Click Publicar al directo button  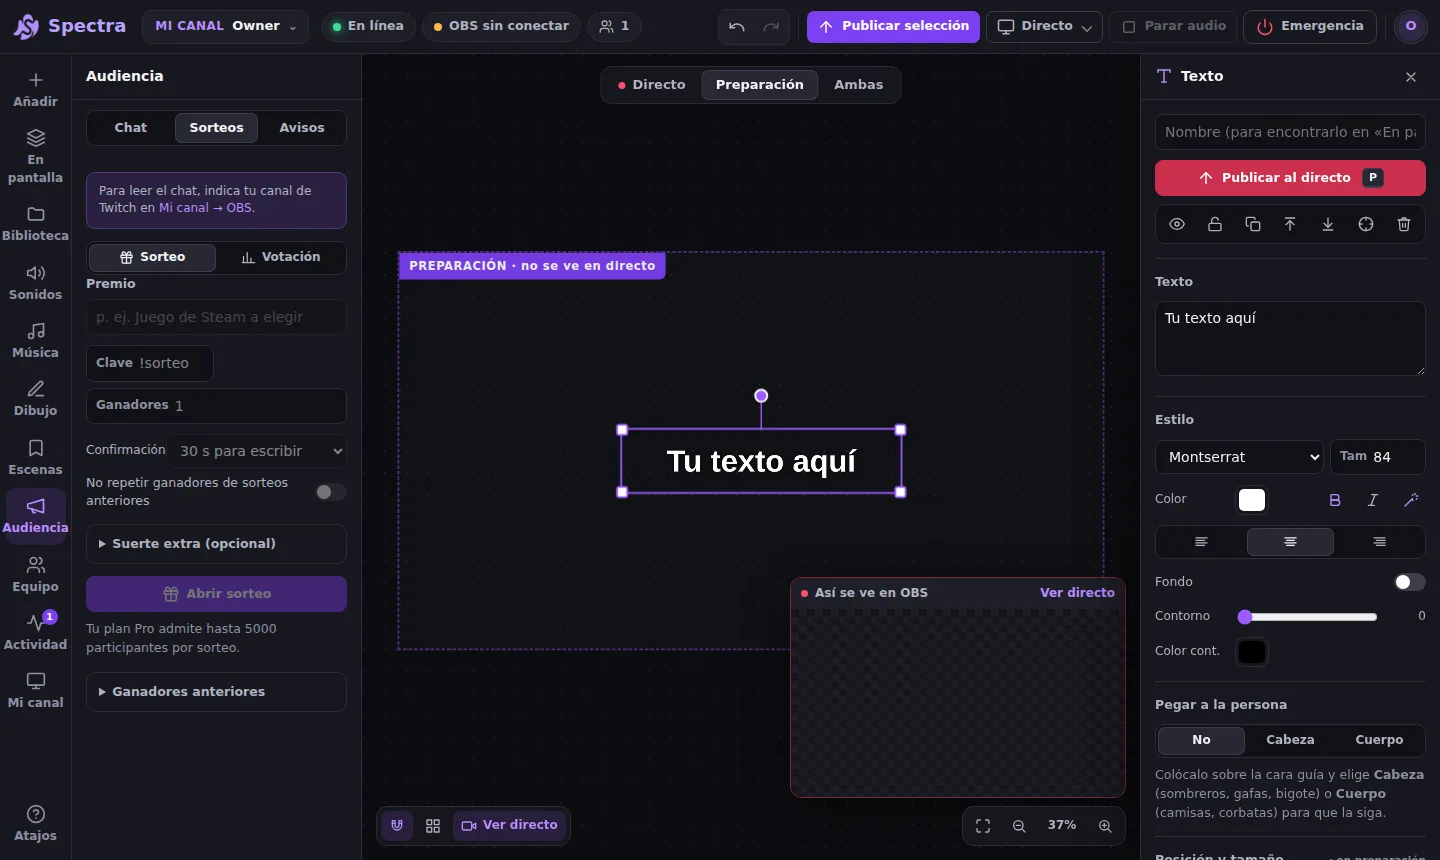click(x=1290, y=178)
